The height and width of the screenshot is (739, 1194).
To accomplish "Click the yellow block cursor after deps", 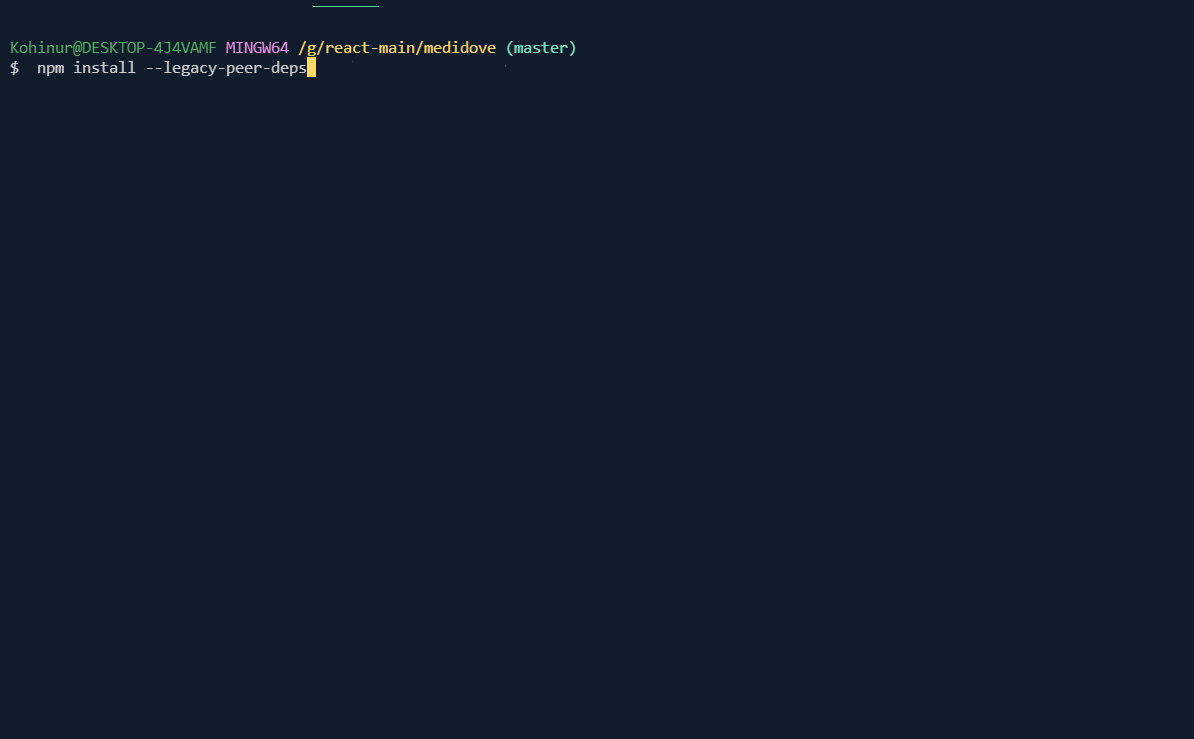I will click(311, 68).
